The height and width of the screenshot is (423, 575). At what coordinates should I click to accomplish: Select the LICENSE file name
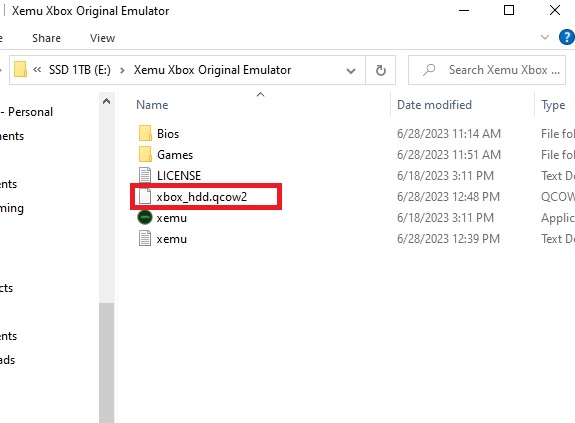point(179,176)
